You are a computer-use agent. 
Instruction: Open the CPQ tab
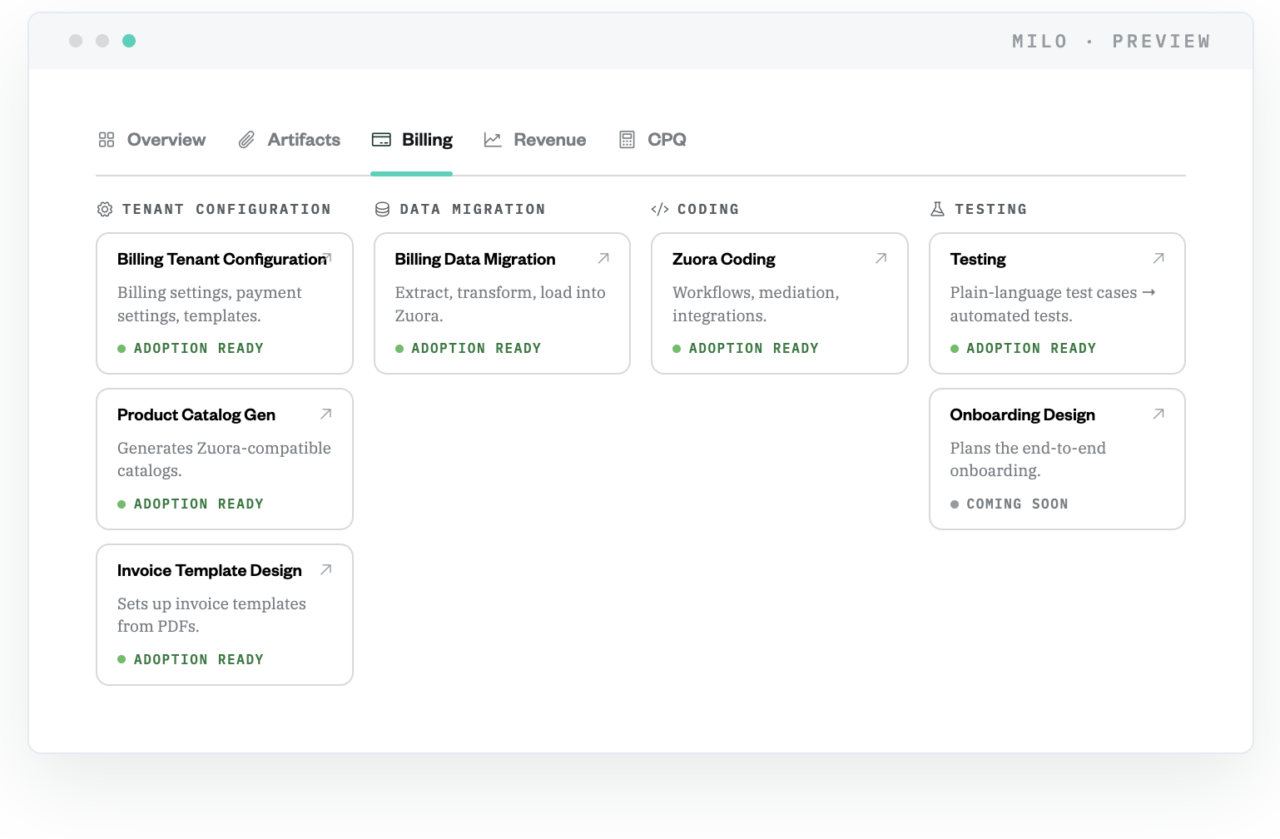coord(653,140)
